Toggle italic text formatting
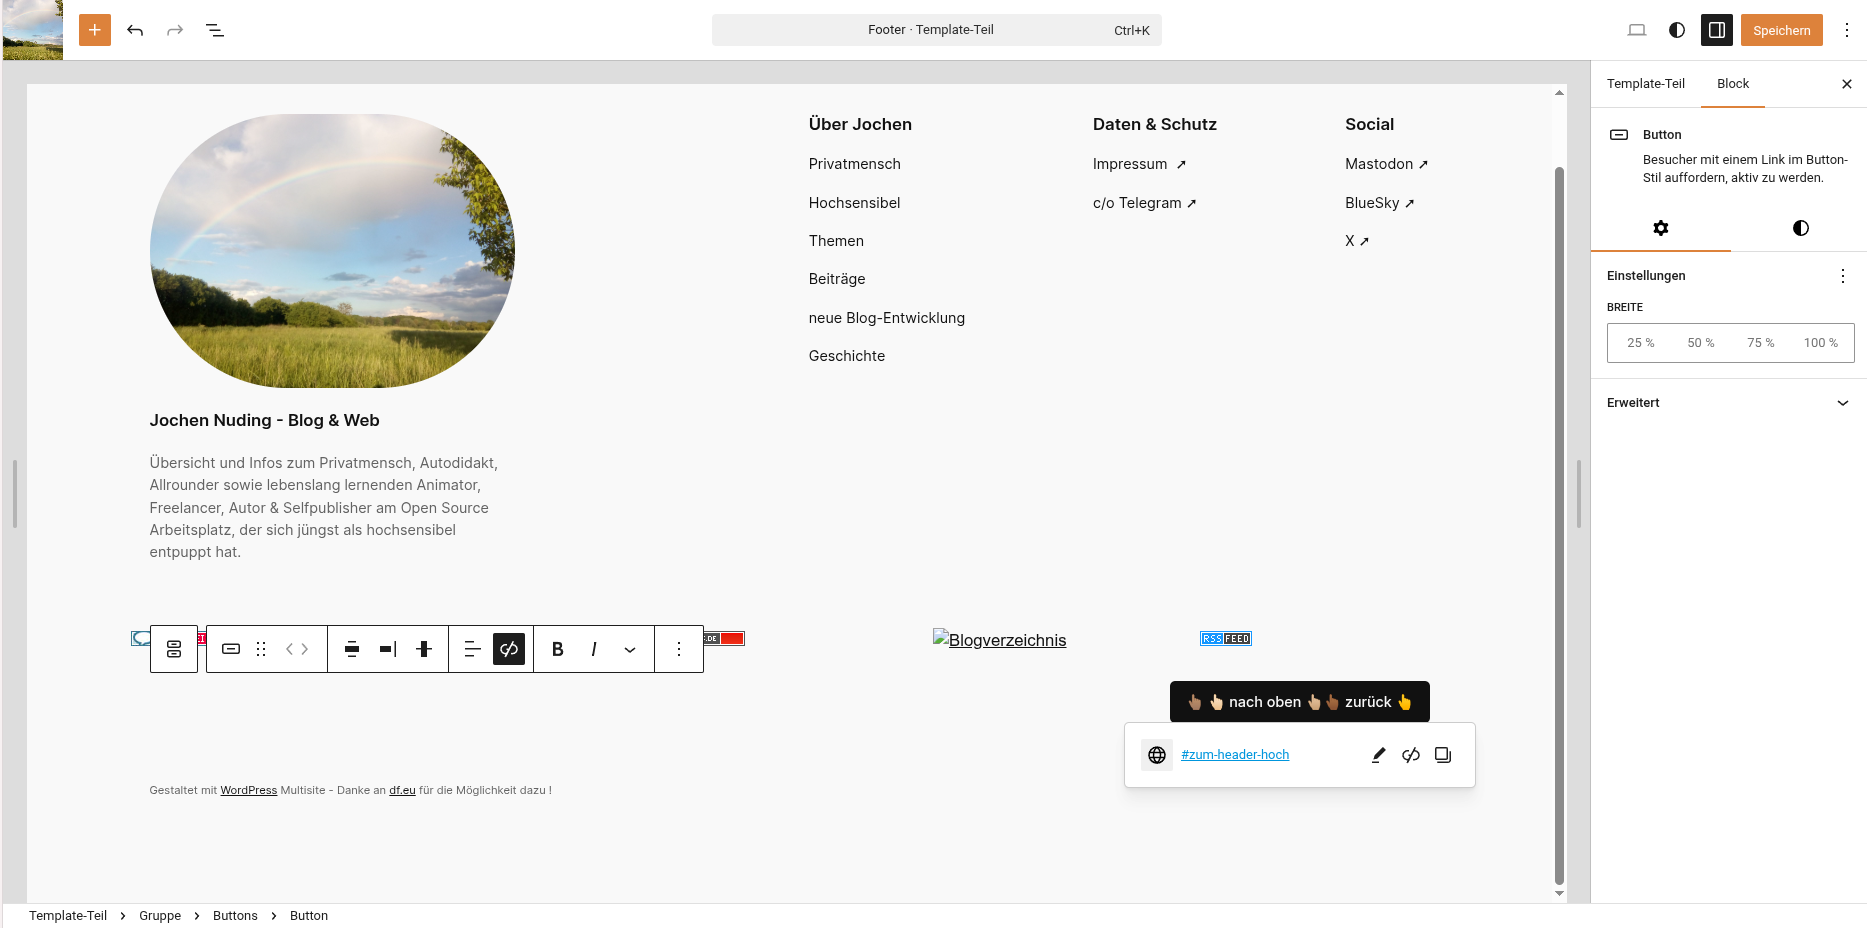 point(594,649)
